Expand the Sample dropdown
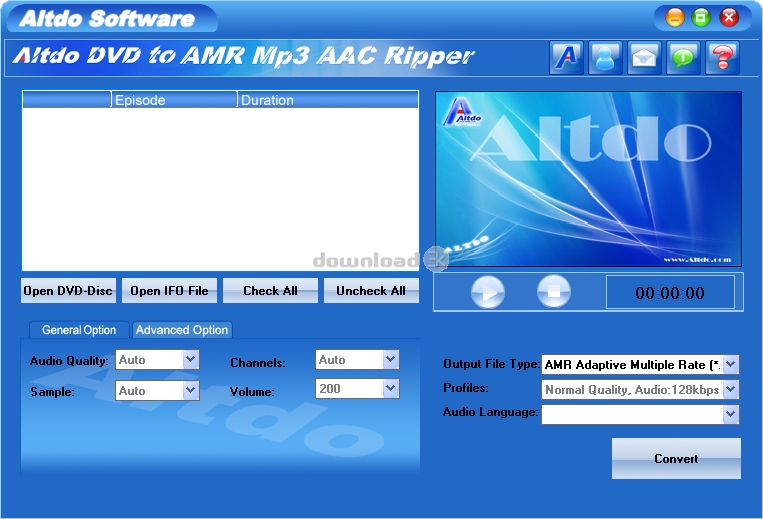This screenshot has height=519, width=763. [191, 391]
